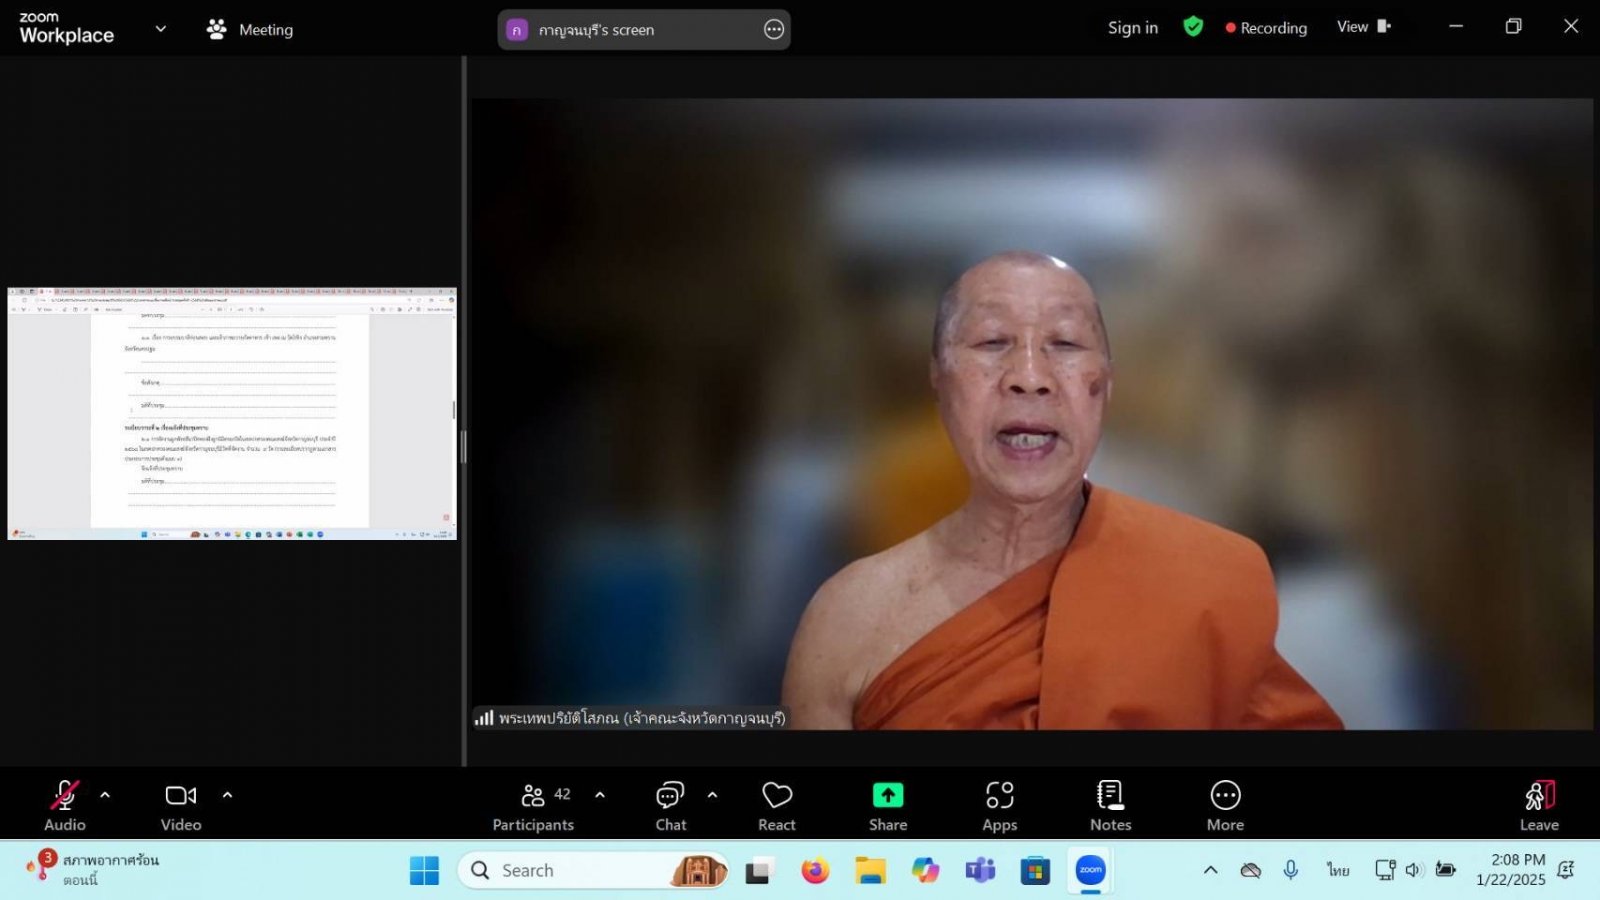Select the Meeting tab
This screenshot has width=1600, height=900.
[250, 29]
